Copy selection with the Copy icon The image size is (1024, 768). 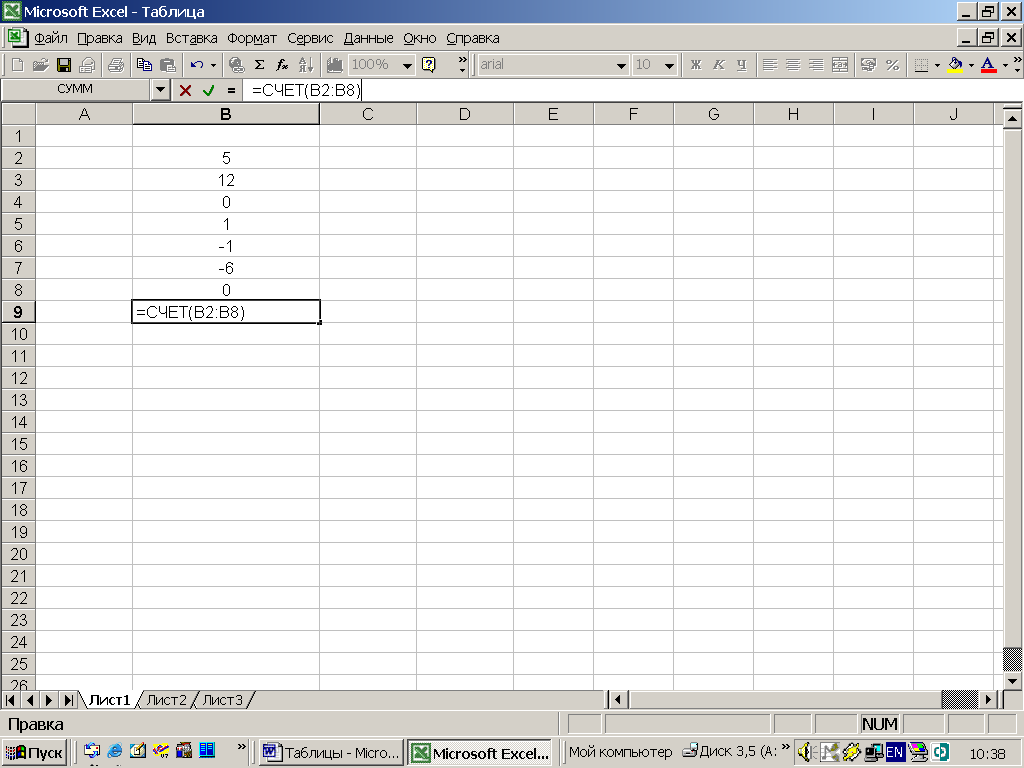tap(144, 65)
